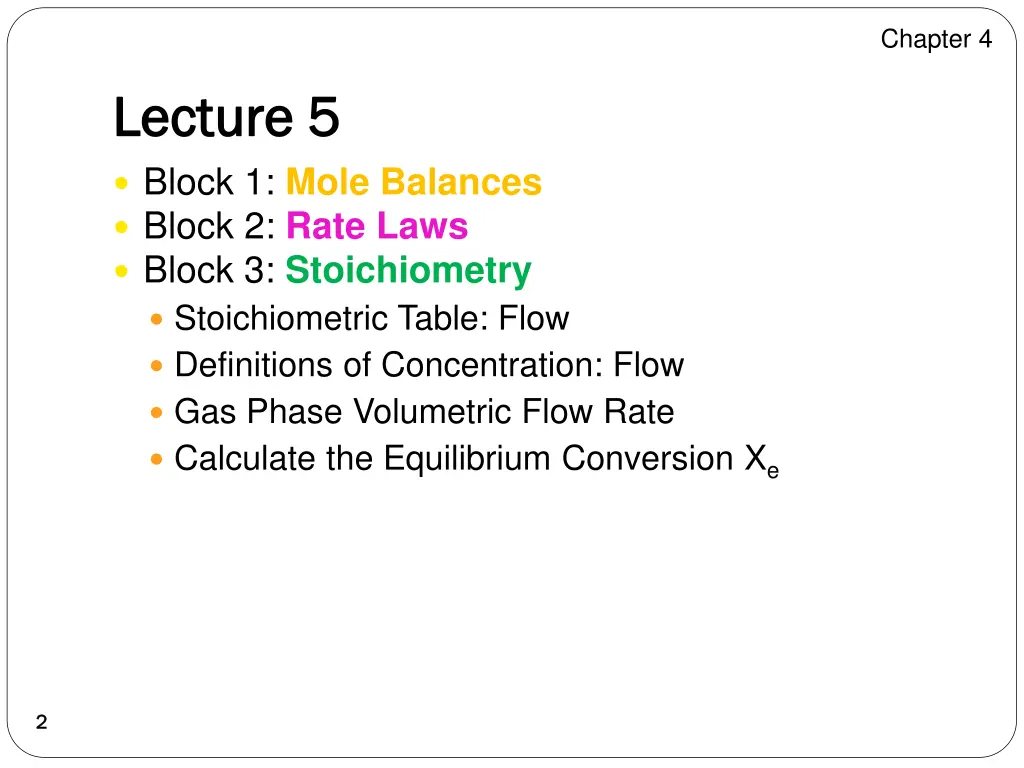Click the green "Stoichiometry" text
The width and height of the screenshot is (1024, 768).
(x=408, y=270)
